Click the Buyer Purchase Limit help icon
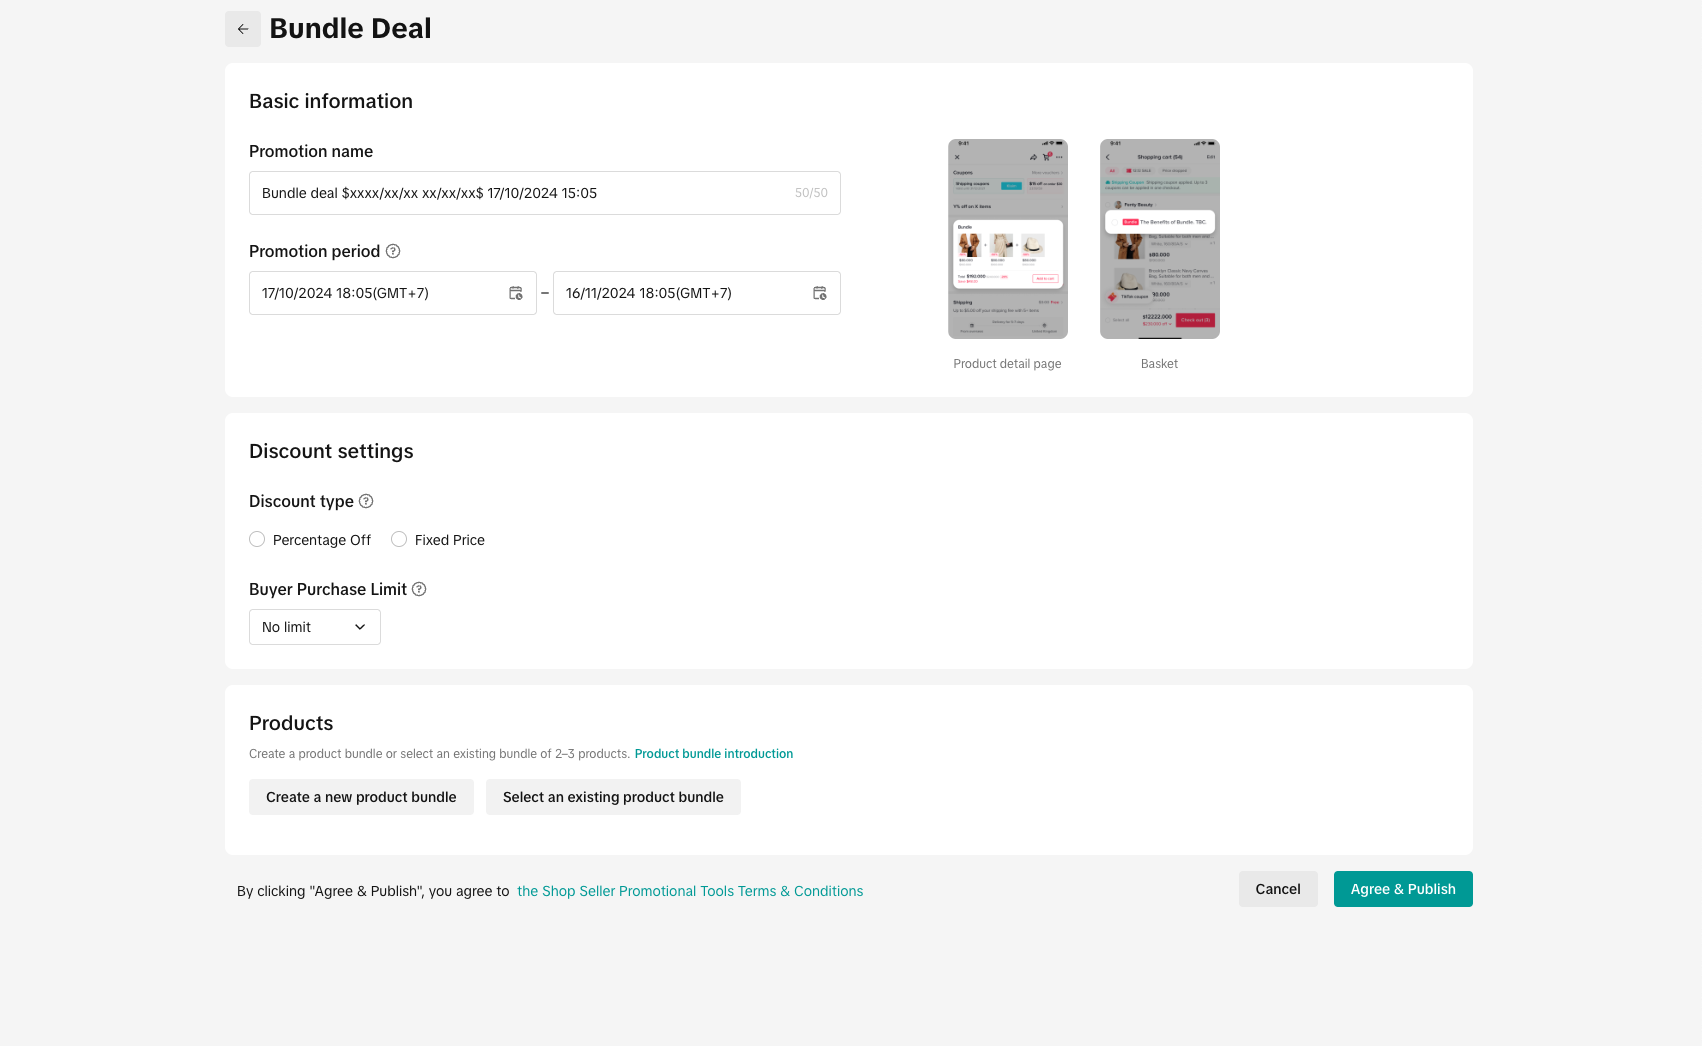 [x=419, y=589]
